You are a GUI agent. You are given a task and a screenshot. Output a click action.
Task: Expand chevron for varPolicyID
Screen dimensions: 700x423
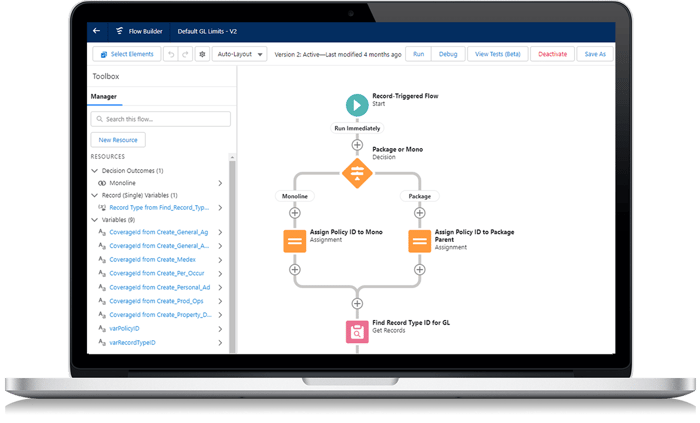220,329
